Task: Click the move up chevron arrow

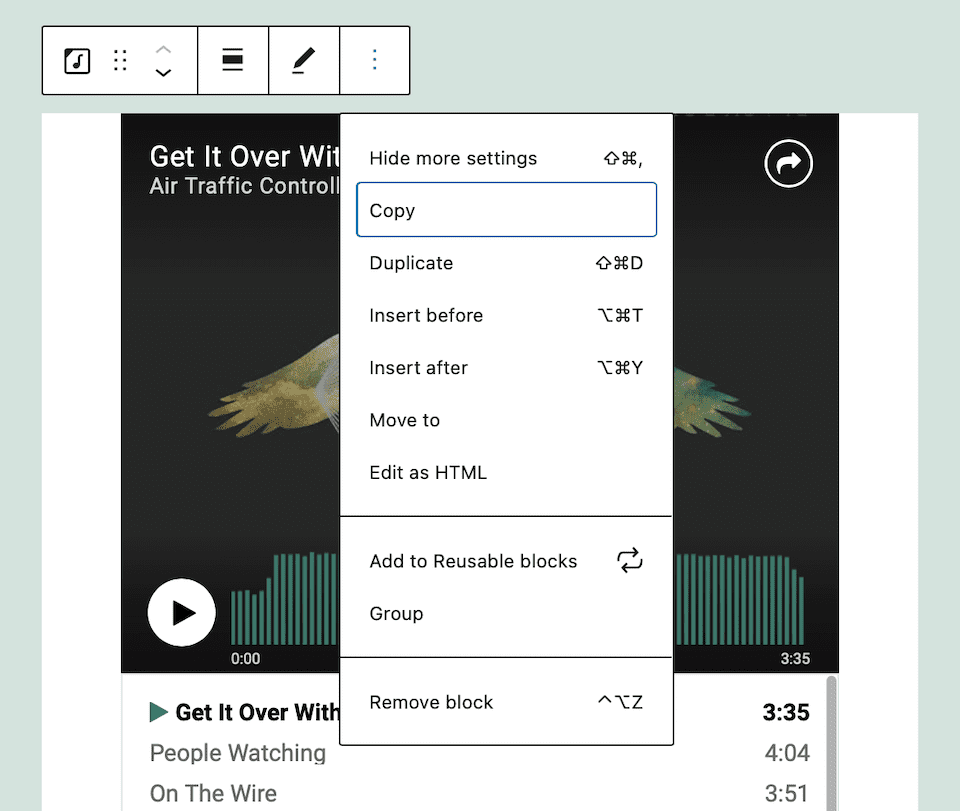Action: (164, 49)
